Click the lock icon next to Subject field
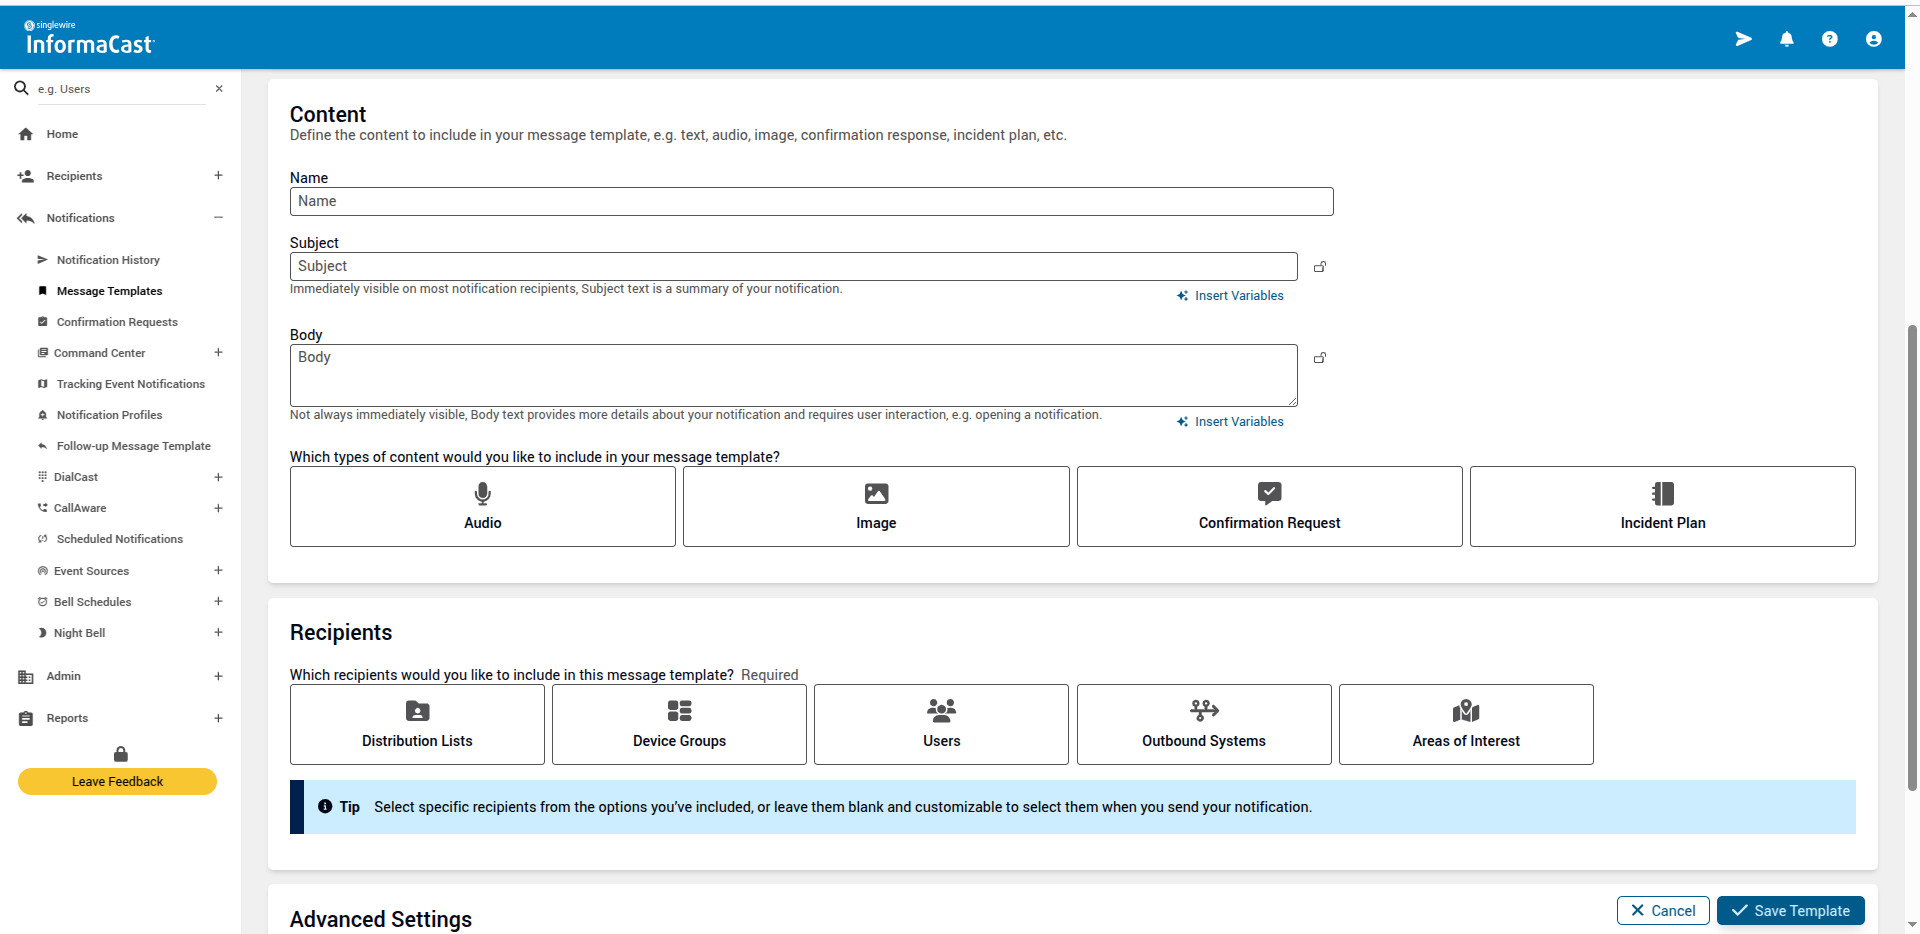The height and width of the screenshot is (934, 1920). point(1320,267)
